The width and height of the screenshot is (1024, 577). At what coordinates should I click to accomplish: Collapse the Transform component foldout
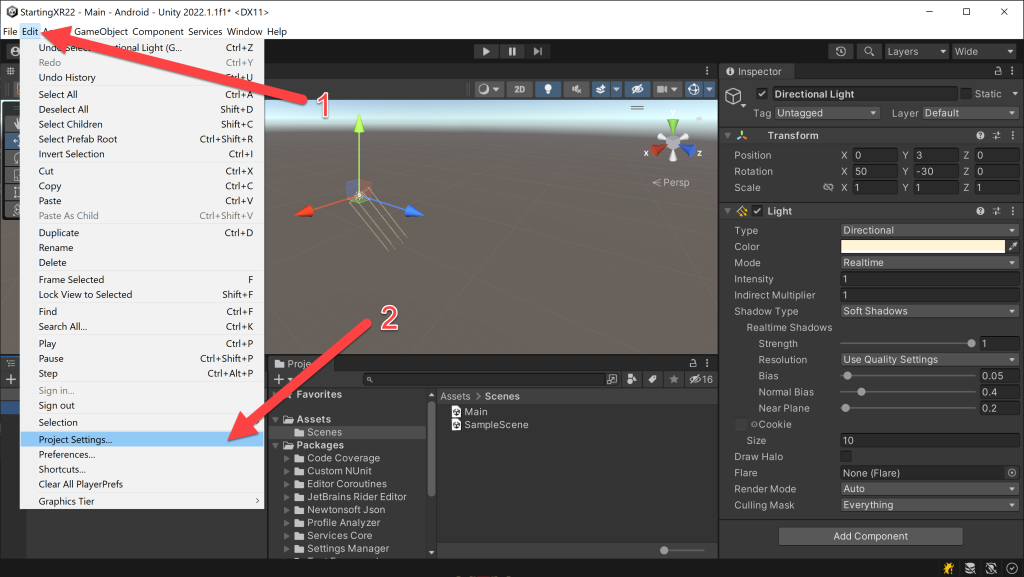[728, 136]
